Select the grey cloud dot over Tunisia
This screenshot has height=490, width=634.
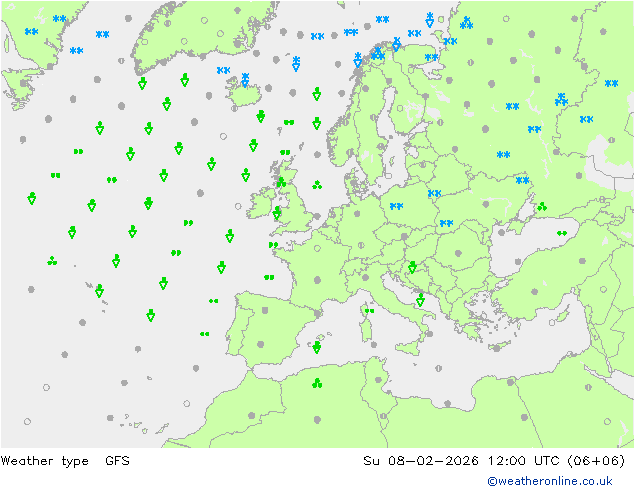click(x=378, y=380)
